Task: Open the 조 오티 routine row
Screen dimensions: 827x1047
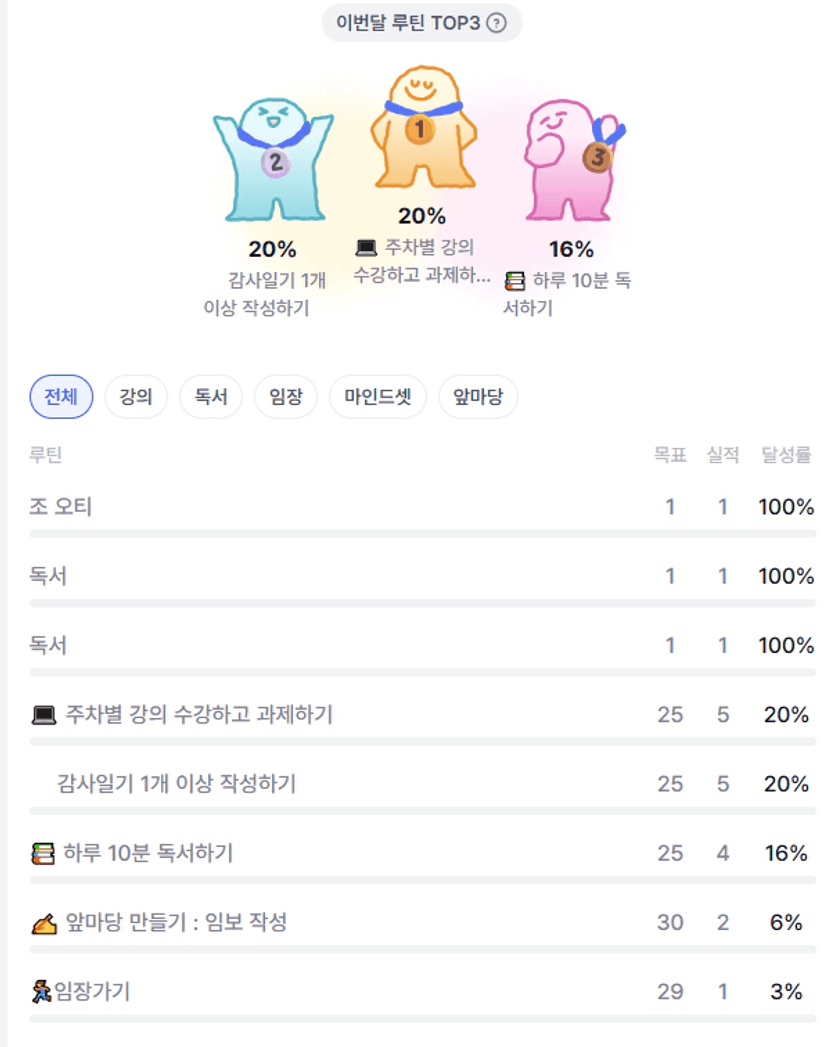Action: click(x=61, y=507)
